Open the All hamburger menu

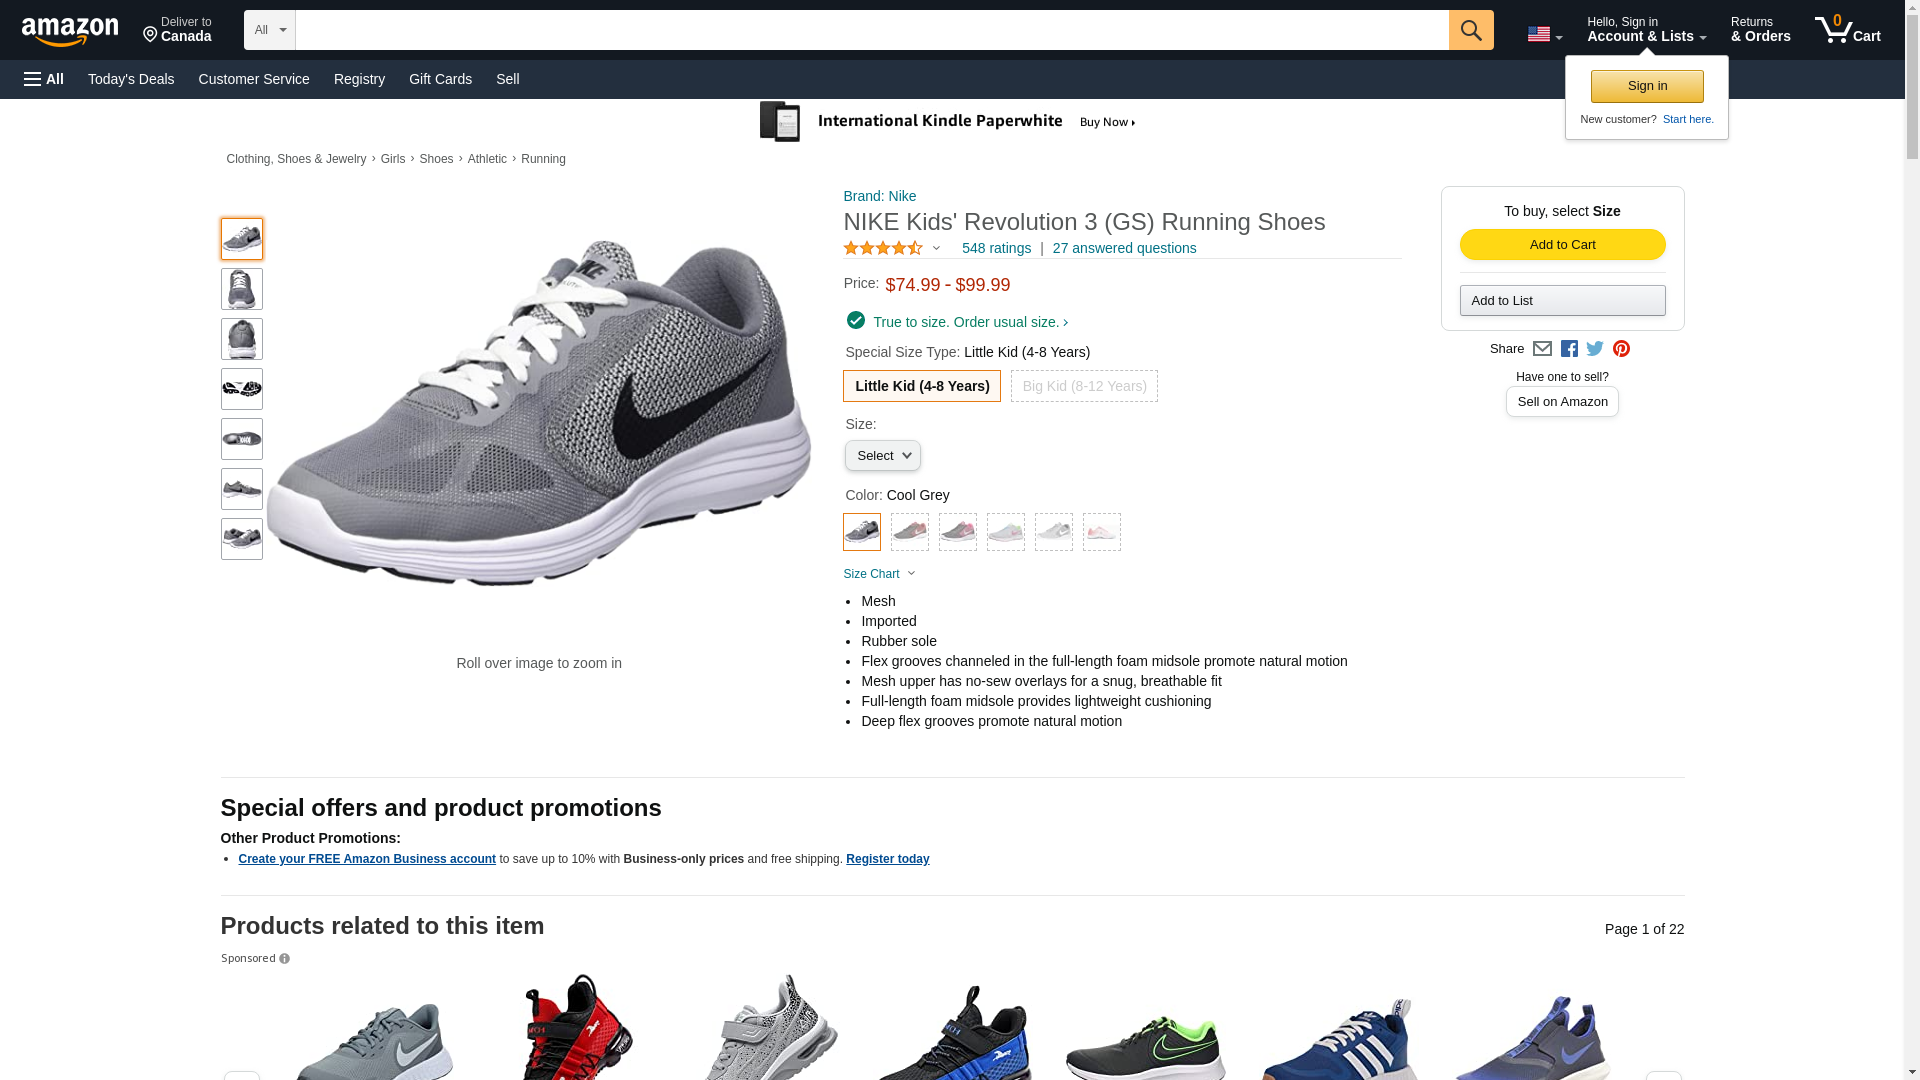(x=44, y=79)
